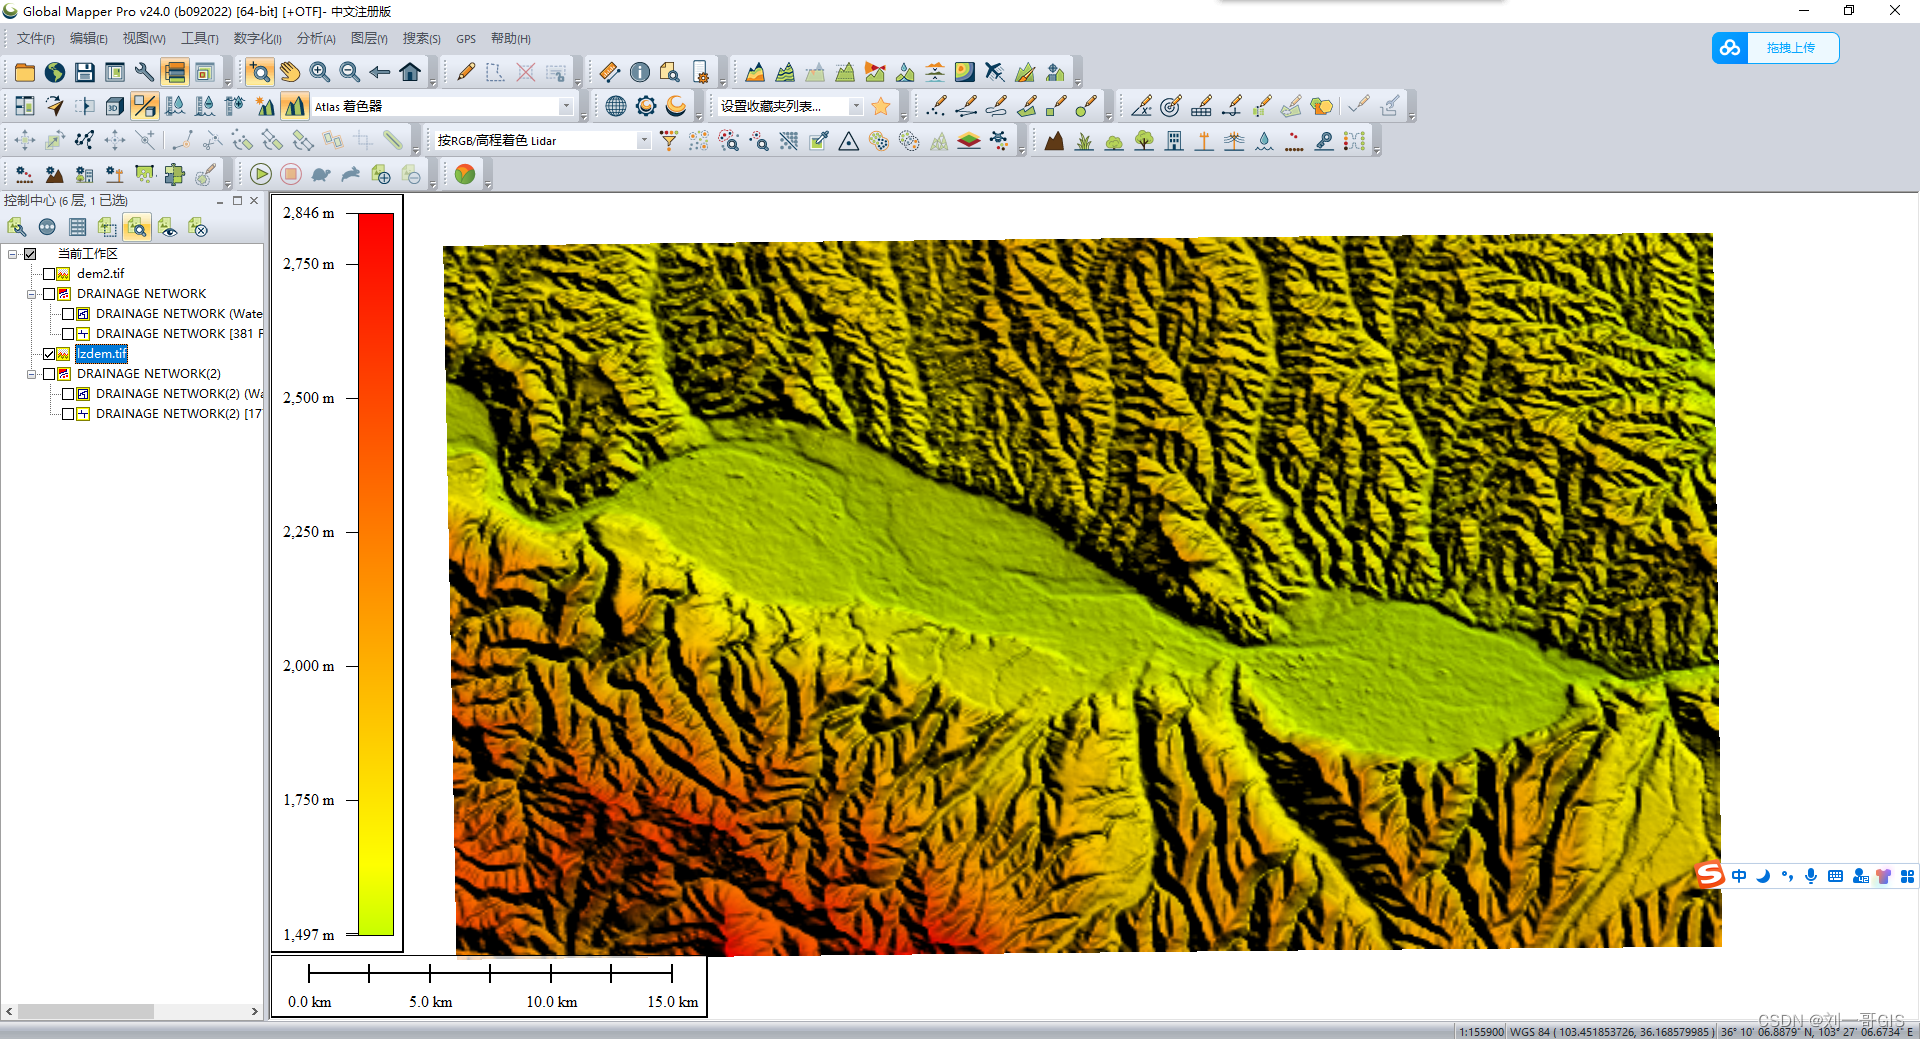
Task: Open the 图层(Y) menu
Action: click(x=369, y=38)
